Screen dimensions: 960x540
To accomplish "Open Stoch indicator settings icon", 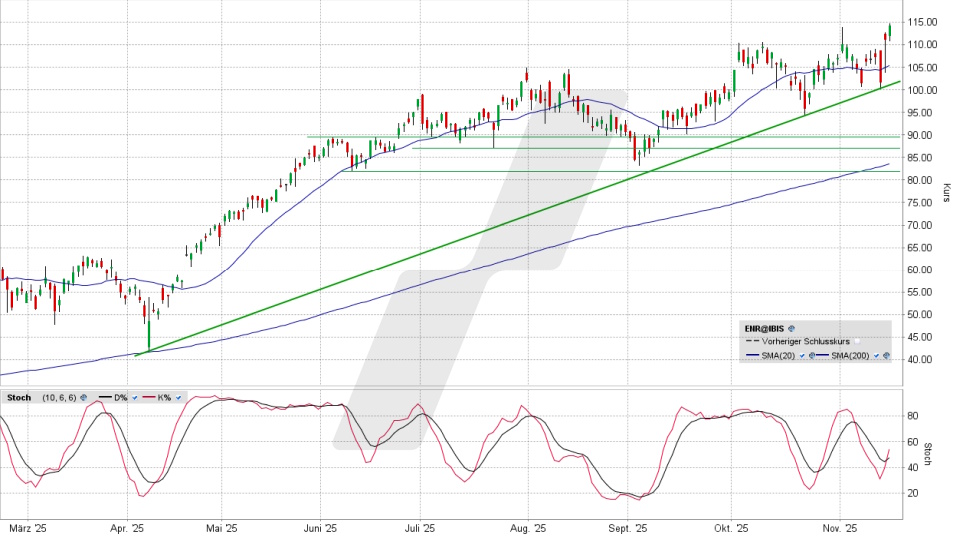I will pyautogui.click(x=84, y=398).
